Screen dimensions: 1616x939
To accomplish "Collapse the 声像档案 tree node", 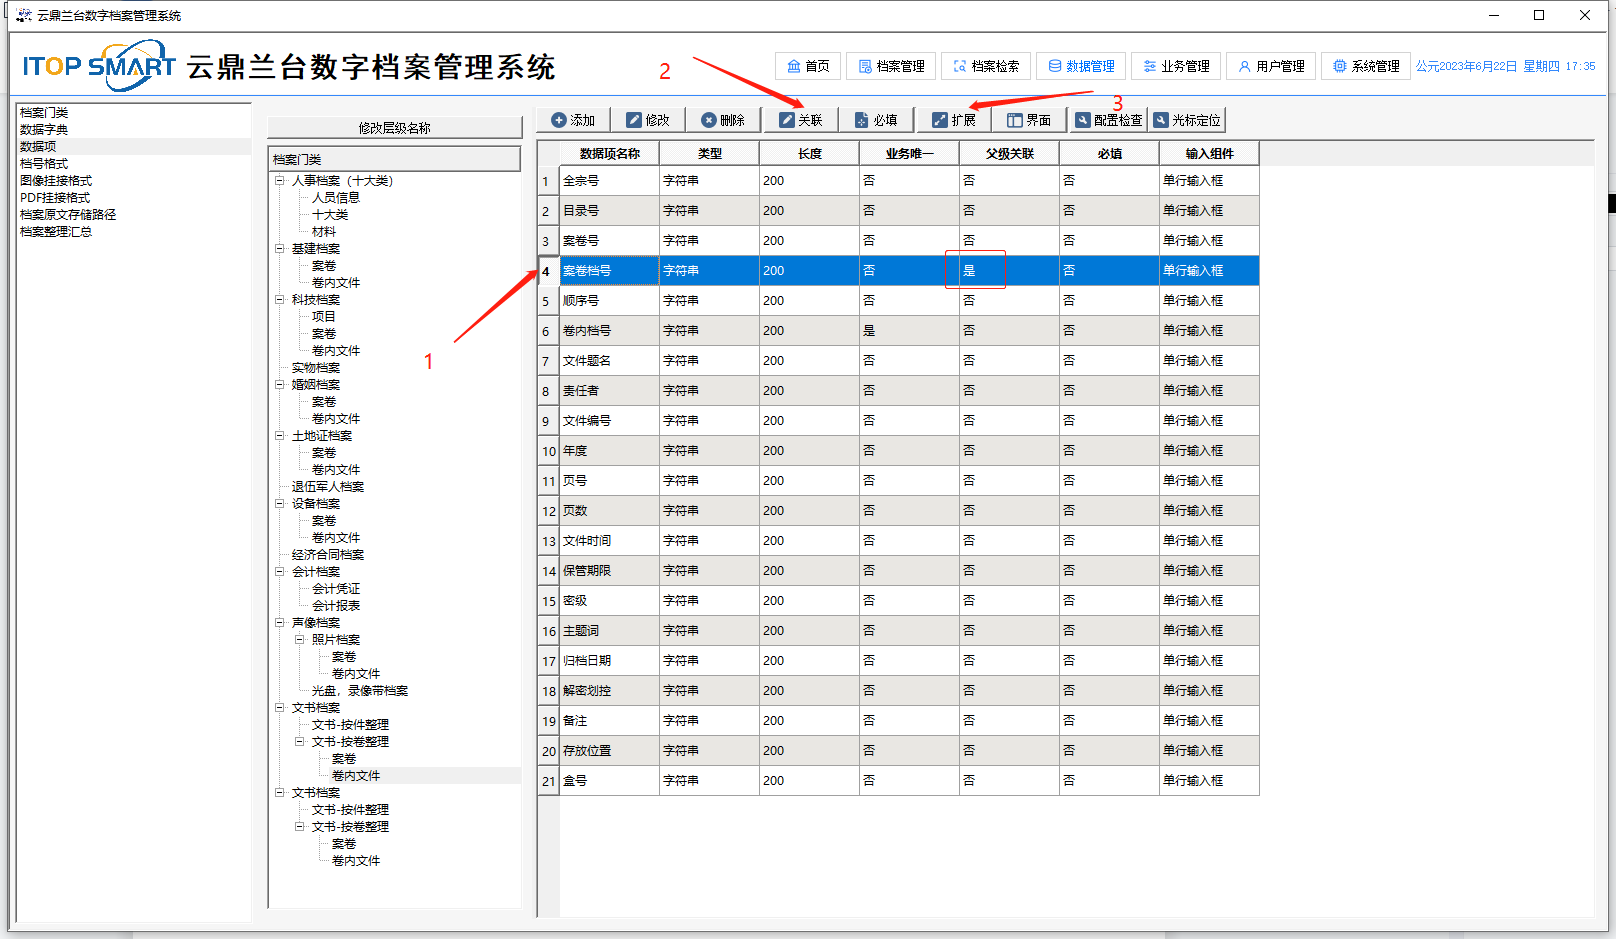I will (x=280, y=623).
